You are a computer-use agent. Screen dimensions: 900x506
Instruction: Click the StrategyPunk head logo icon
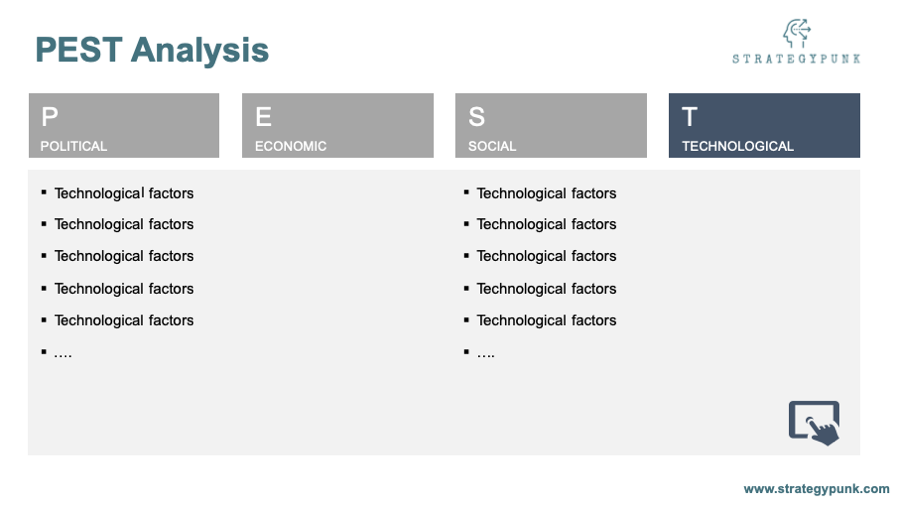point(797,33)
